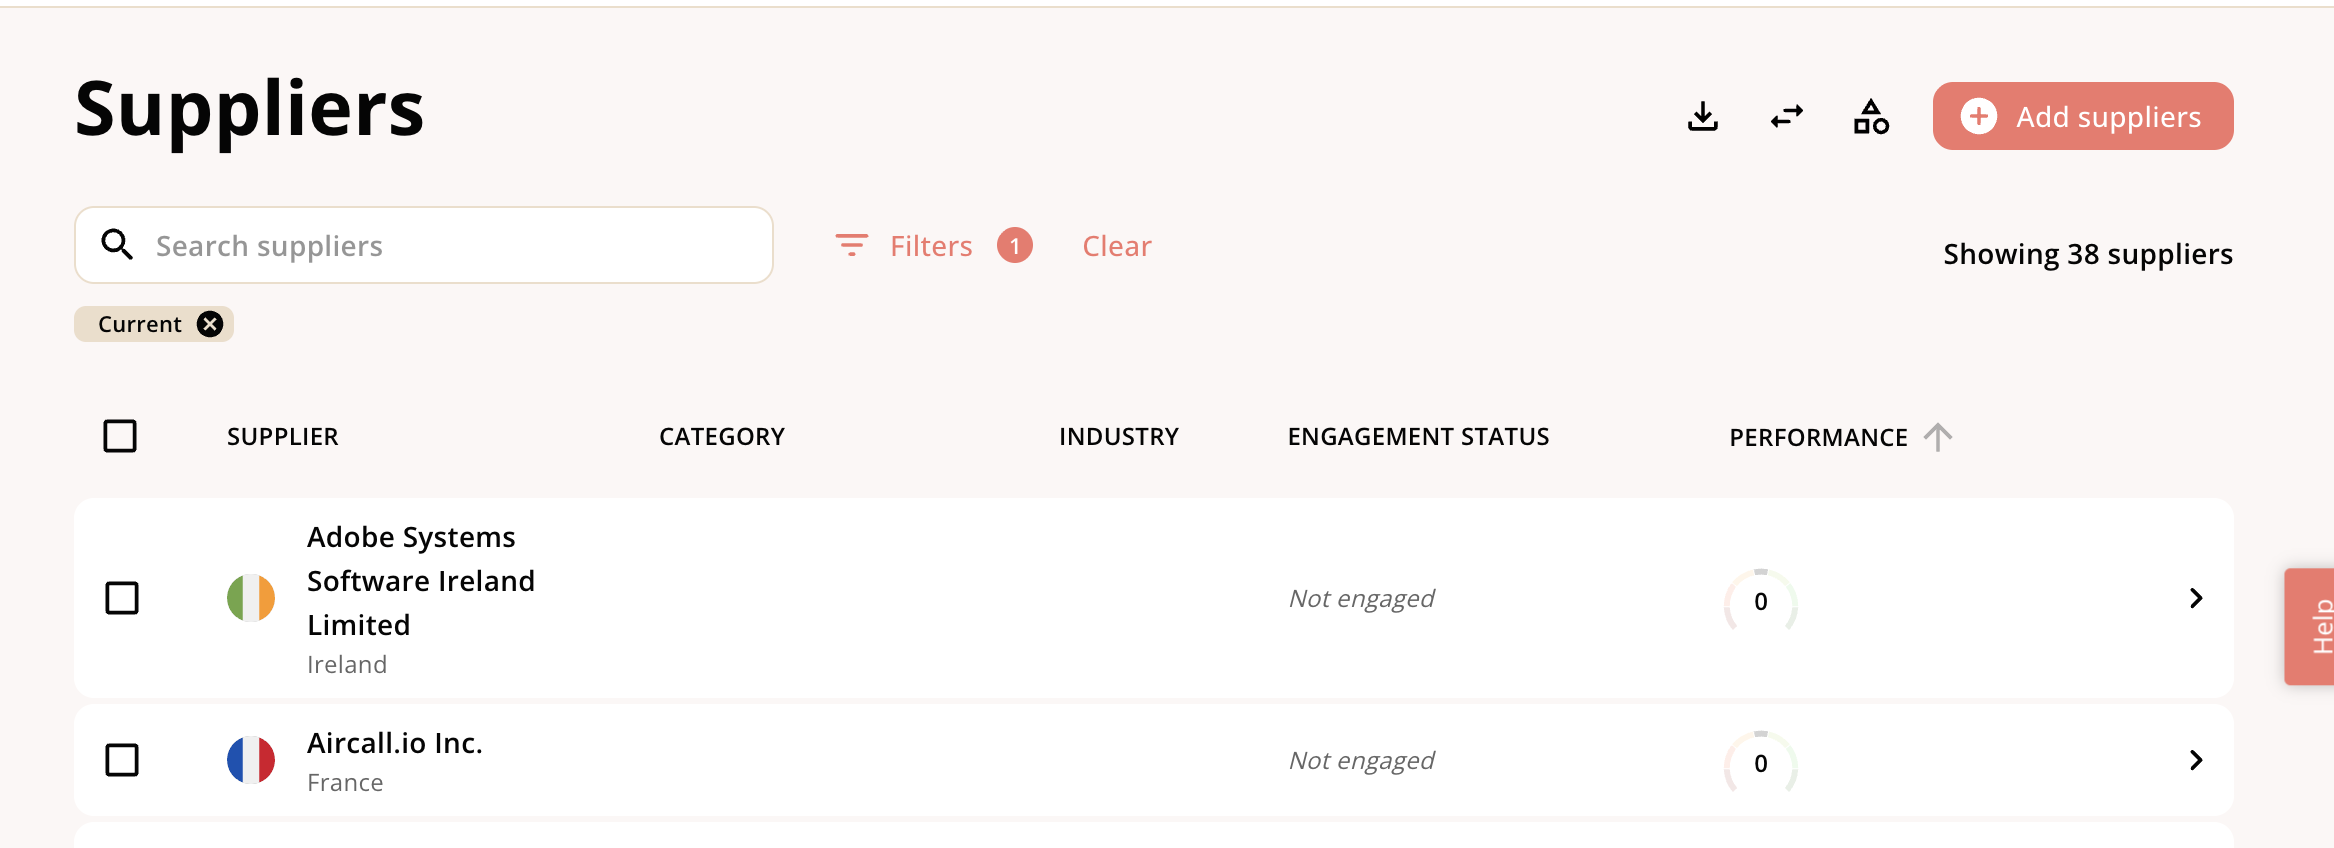Open Aircall.io row with chevron arrow
Image resolution: width=2334 pixels, height=848 pixels.
click(2196, 760)
